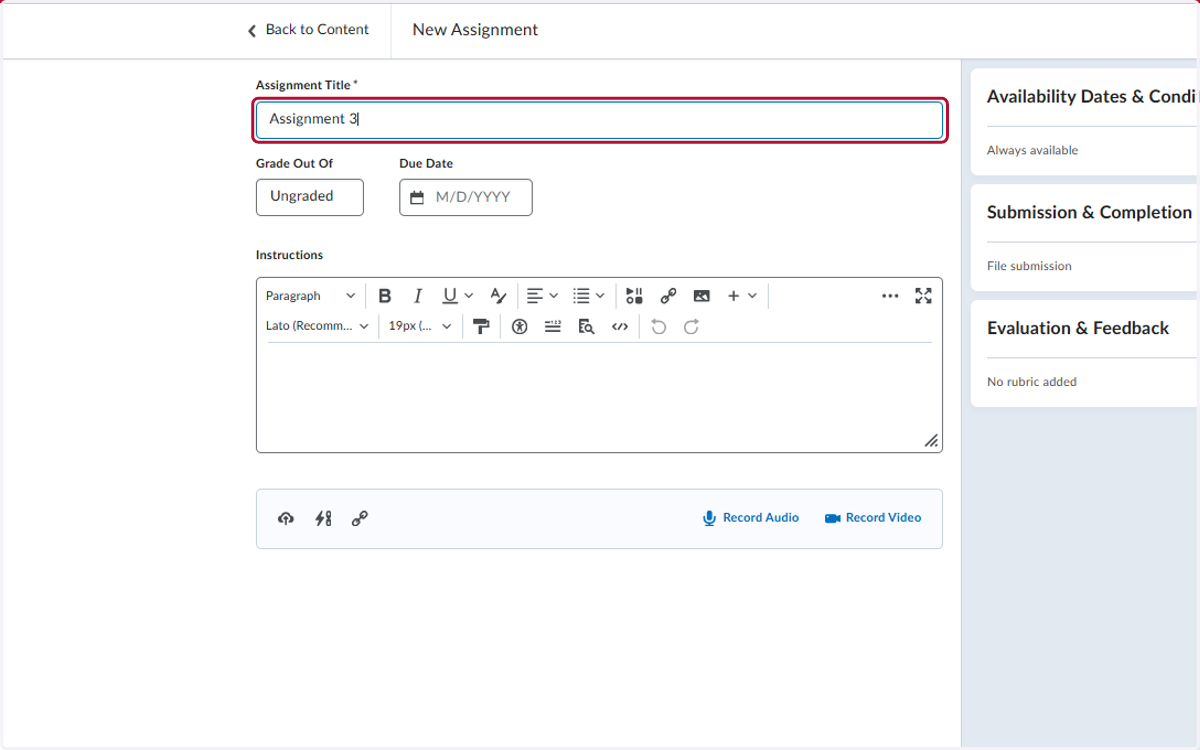Run the accessibility checker
1200x750 pixels.
[519, 326]
